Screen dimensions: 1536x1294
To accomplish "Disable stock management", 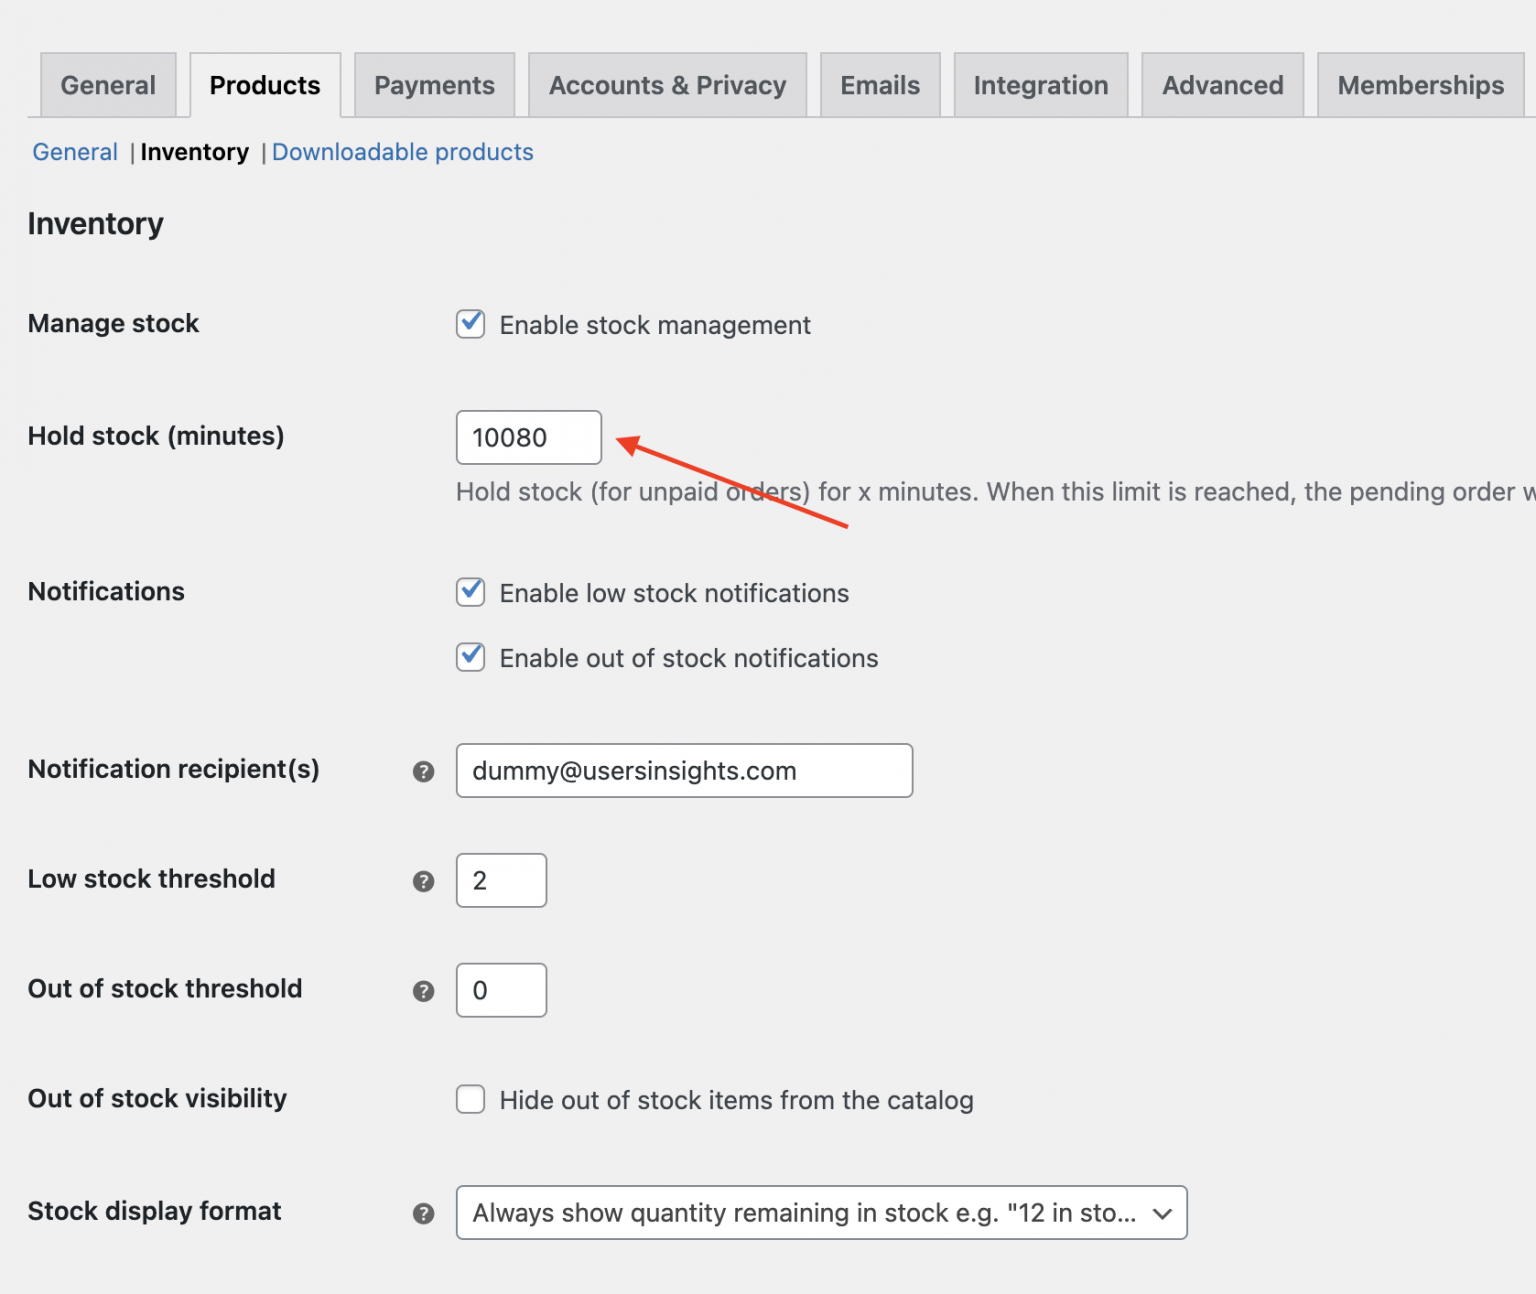I will 470,324.
